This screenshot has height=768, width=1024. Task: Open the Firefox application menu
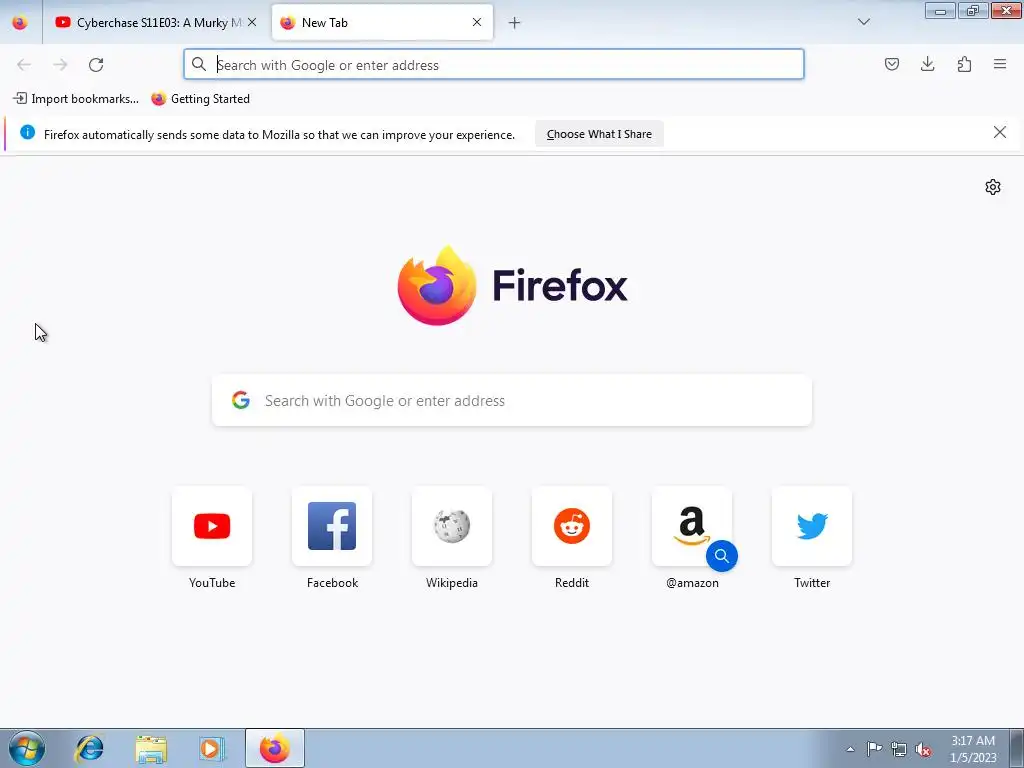point(1000,64)
